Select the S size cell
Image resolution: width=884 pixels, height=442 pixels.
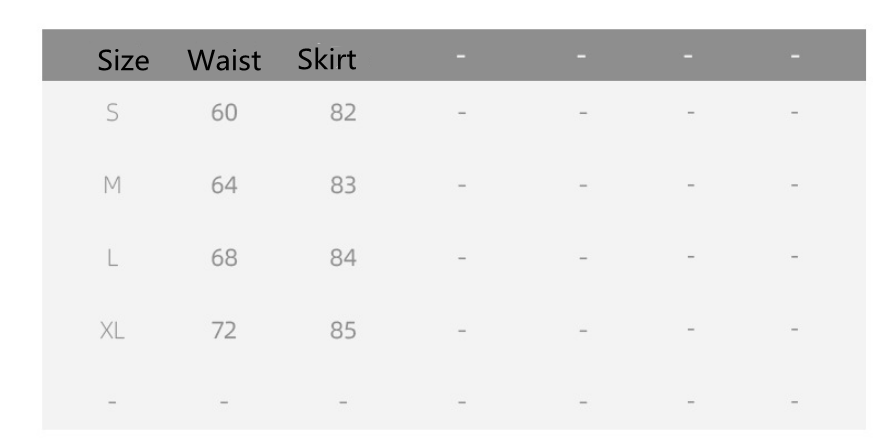pos(112,113)
